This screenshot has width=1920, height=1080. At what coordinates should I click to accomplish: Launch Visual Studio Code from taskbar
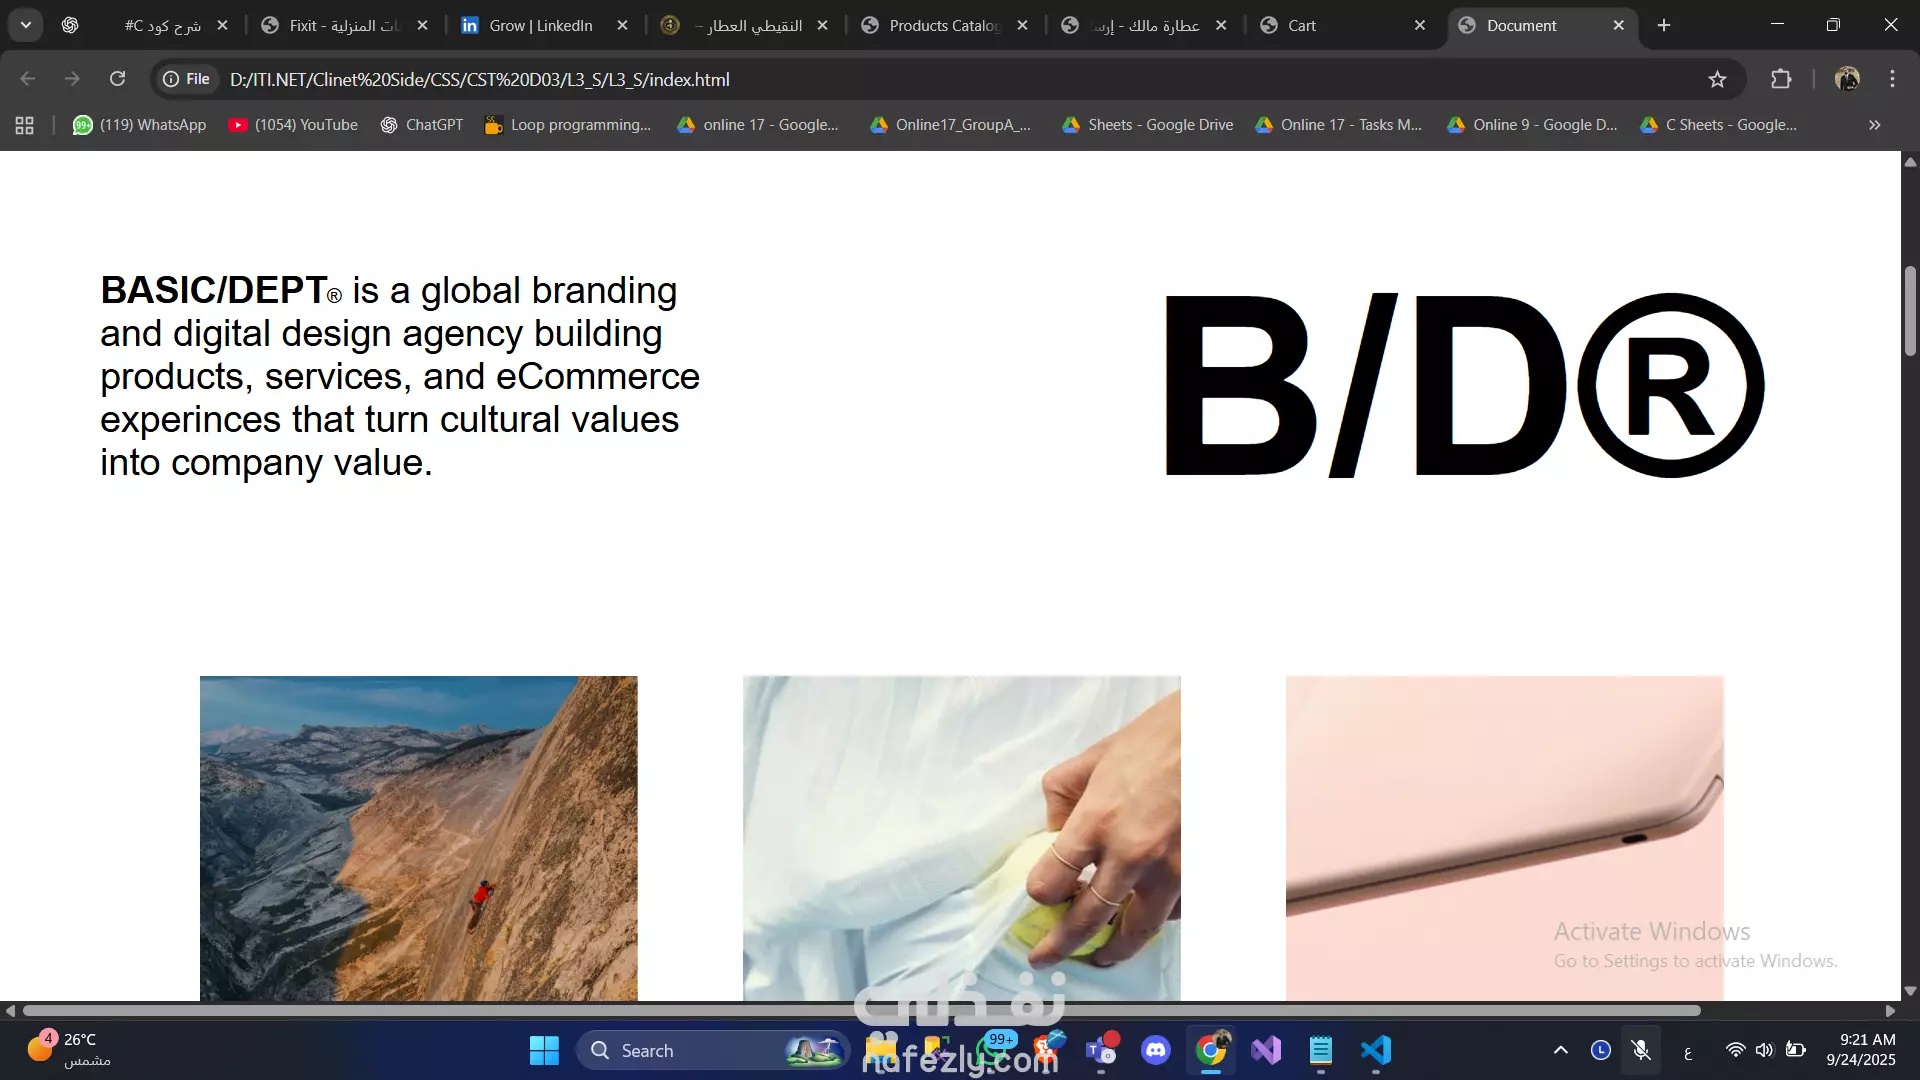[x=1376, y=1050]
